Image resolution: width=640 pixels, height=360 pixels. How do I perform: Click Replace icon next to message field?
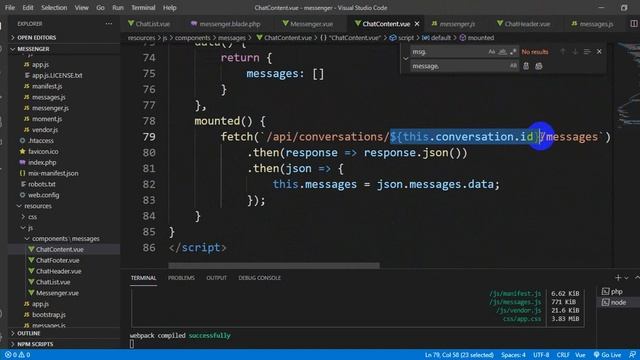pyautogui.click(x=526, y=66)
